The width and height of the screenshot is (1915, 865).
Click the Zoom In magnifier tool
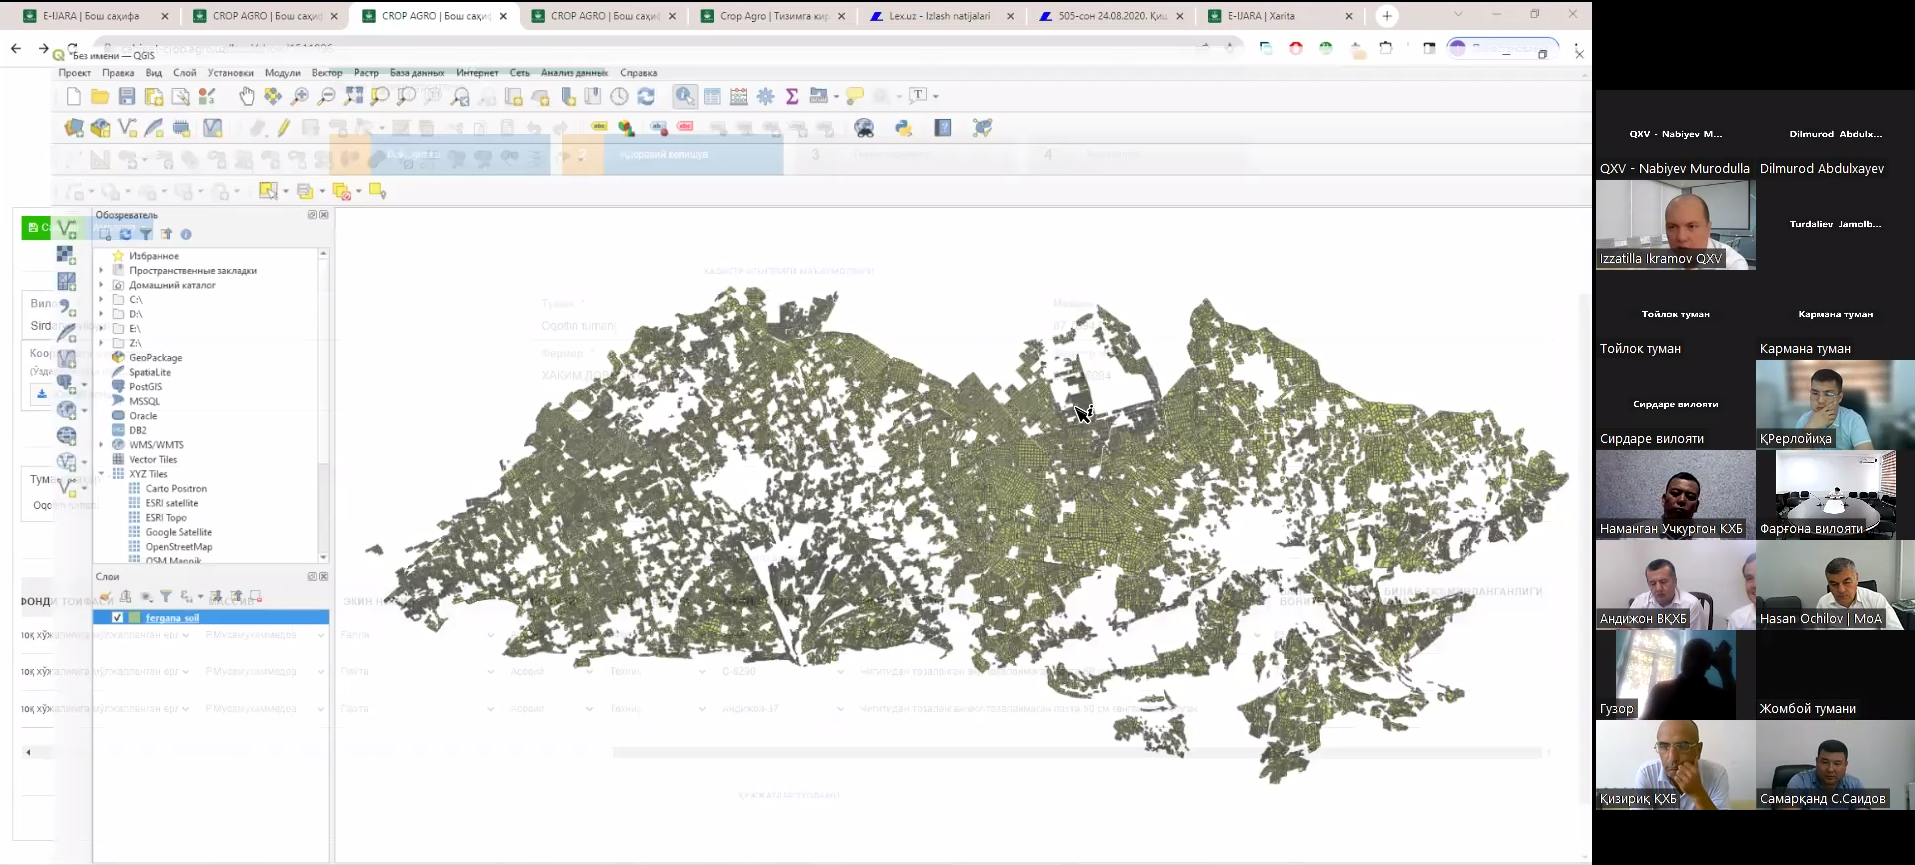click(x=299, y=96)
